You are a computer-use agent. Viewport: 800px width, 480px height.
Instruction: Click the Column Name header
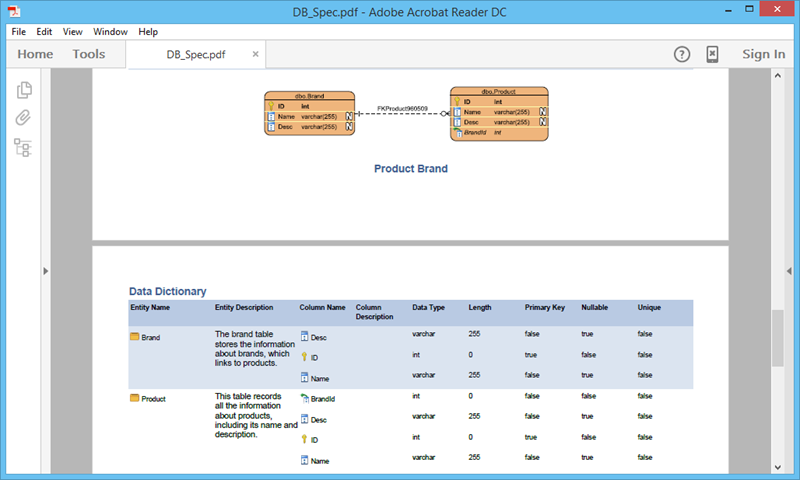coord(322,308)
